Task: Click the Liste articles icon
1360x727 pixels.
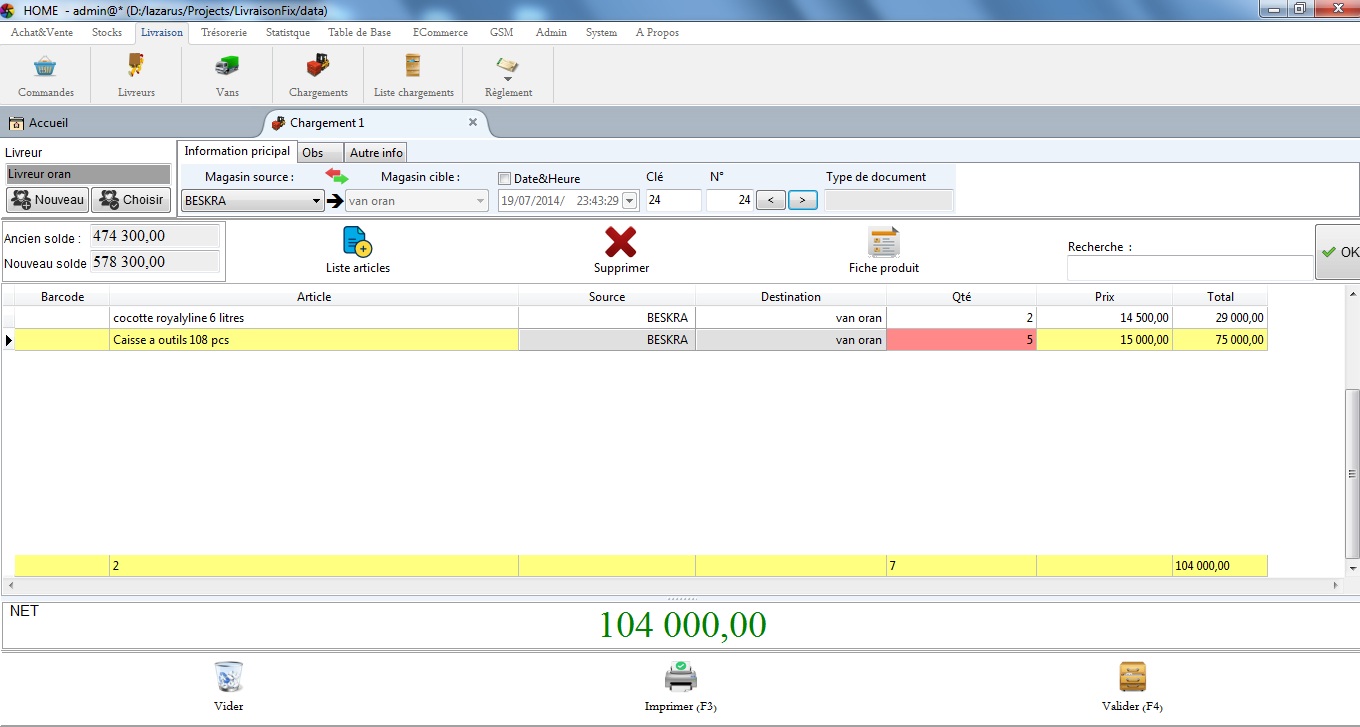Action: 357,242
